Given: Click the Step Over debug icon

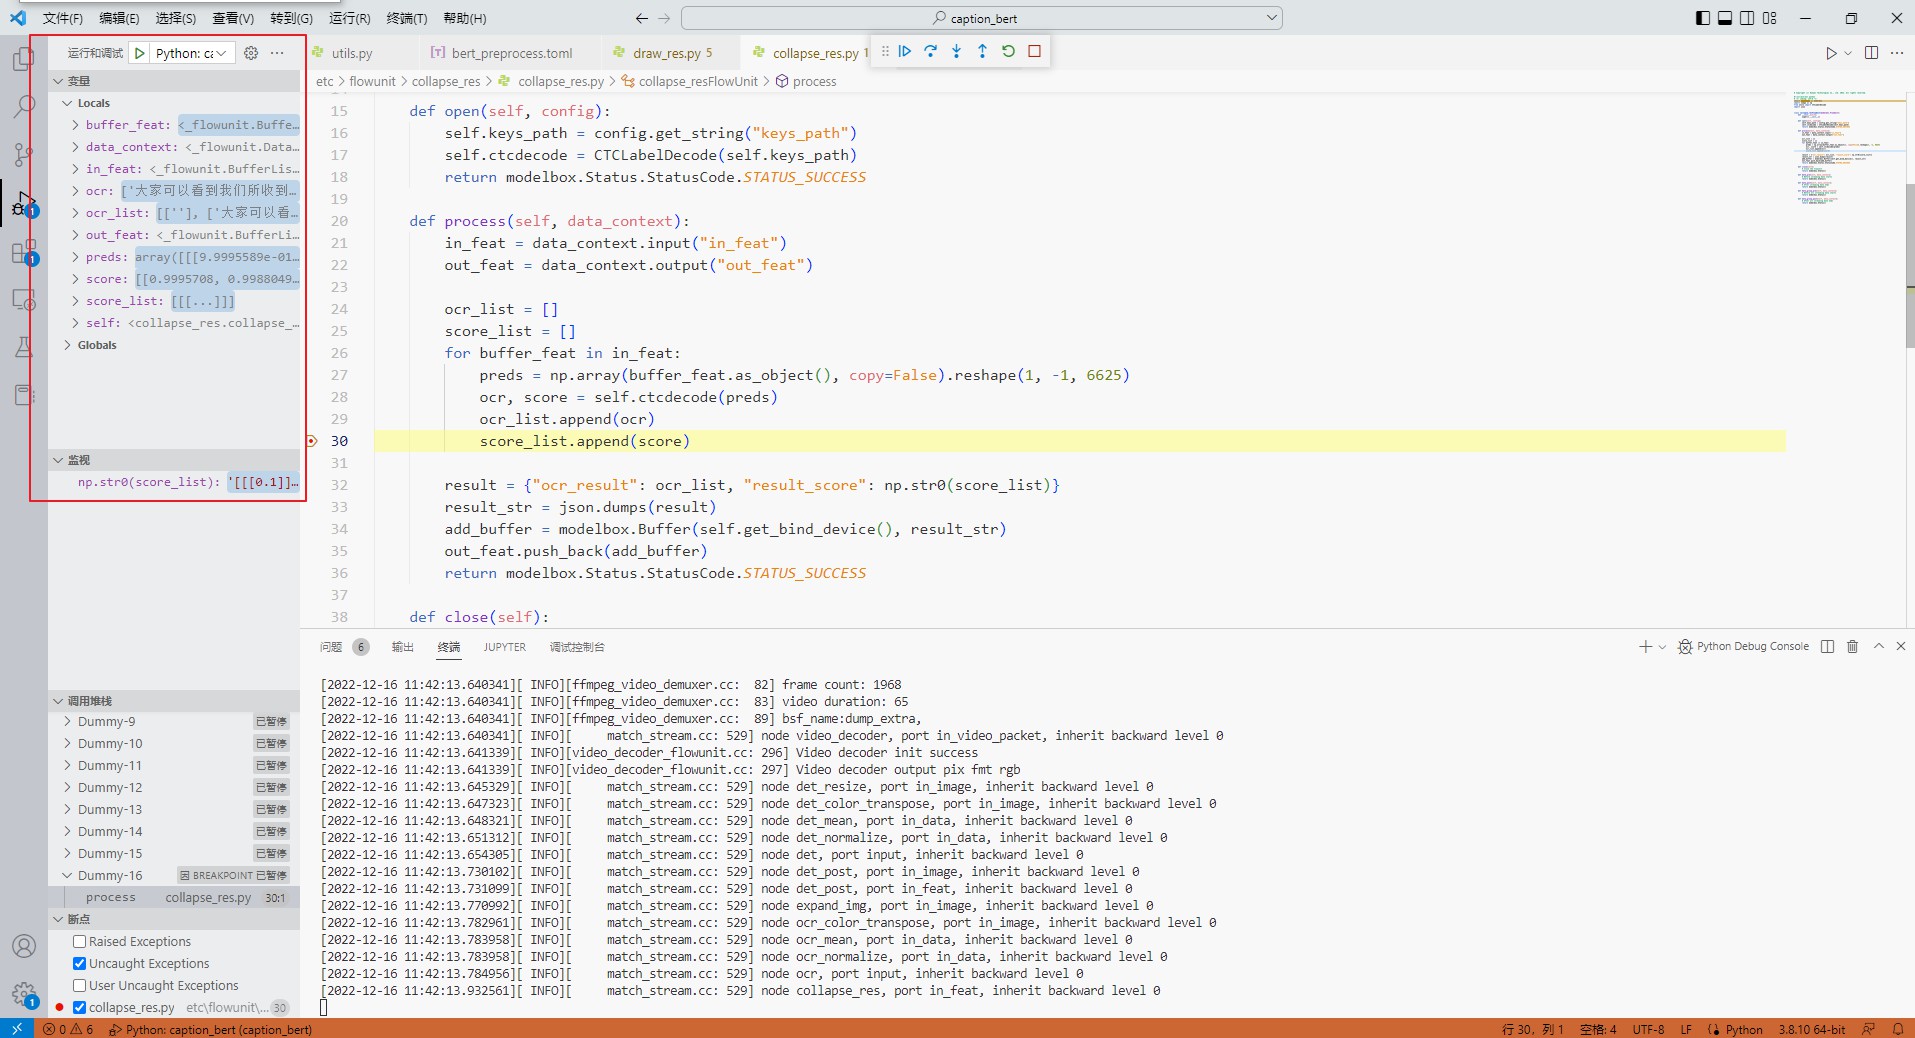Looking at the screenshot, I should pyautogui.click(x=931, y=51).
